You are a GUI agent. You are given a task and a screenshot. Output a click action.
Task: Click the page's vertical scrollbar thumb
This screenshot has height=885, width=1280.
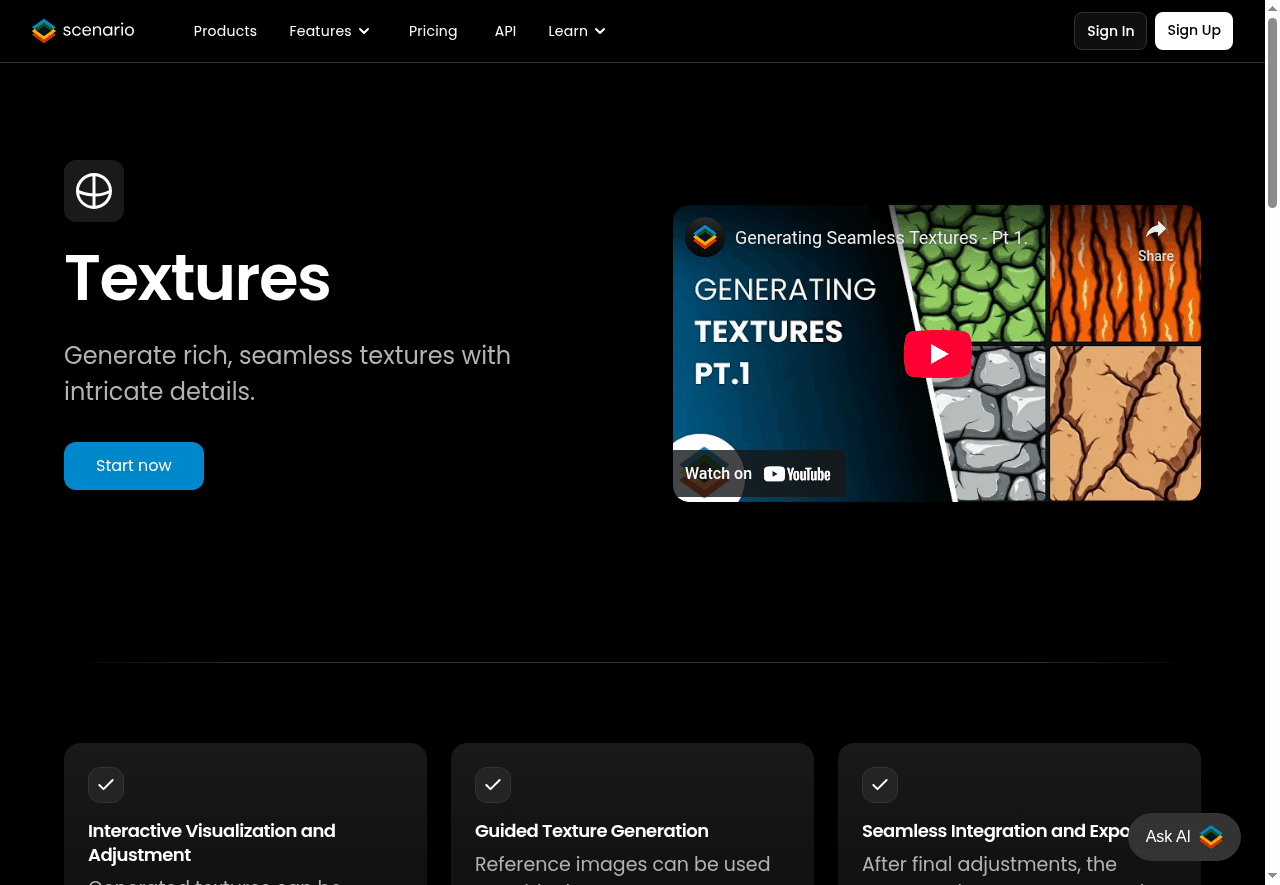click(1272, 110)
